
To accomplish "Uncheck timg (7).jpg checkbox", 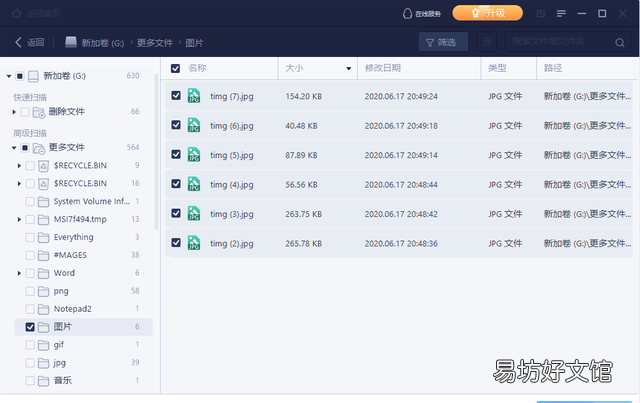I will [176, 96].
